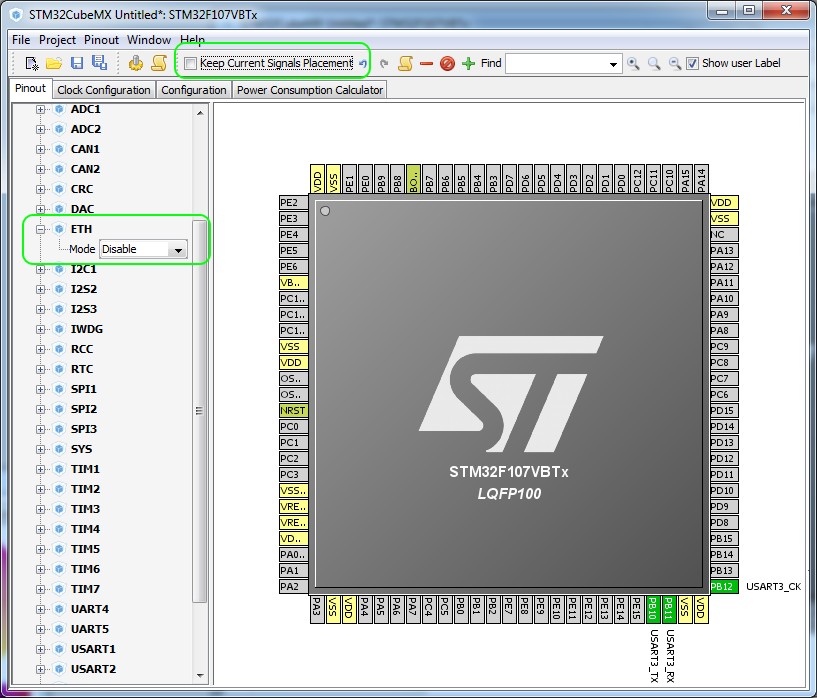
Task: Expand the SPI2 tree node
Action: (x=40, y=409)
